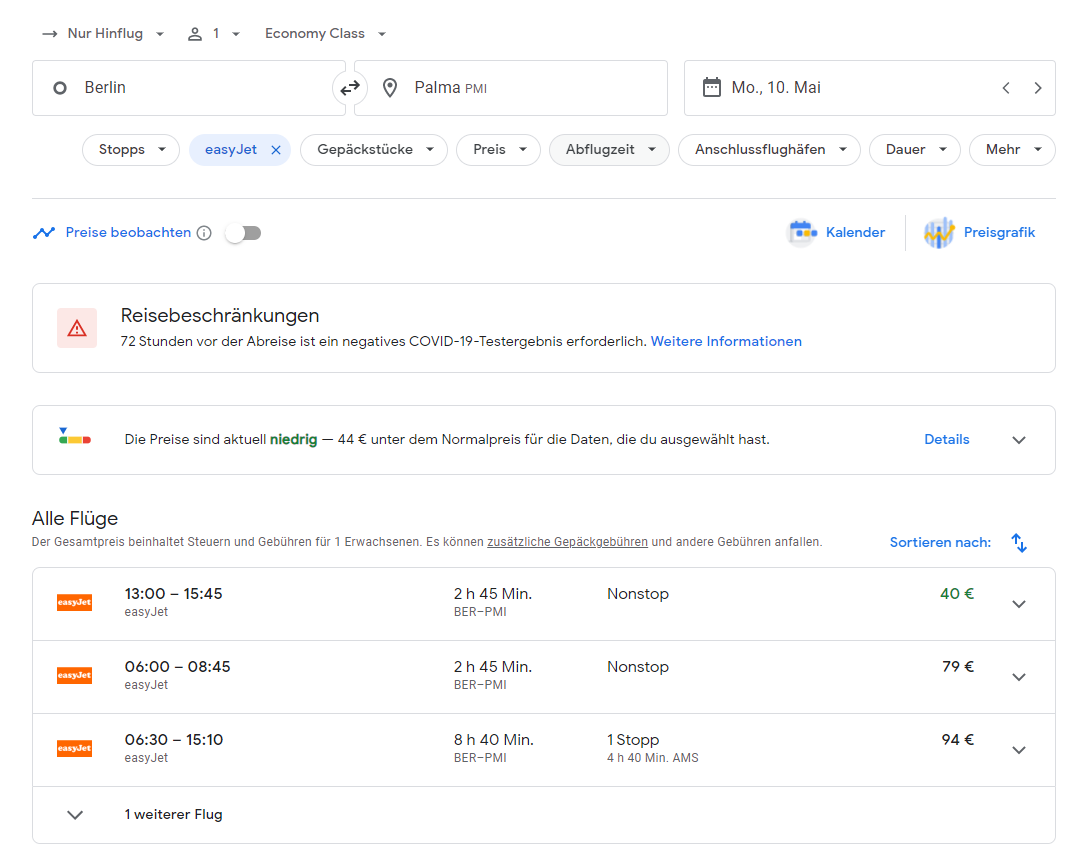This screenshot has height=857, width=1075.
Task: Open the Gepäckstücke filter dropdown
Action: 374,150
